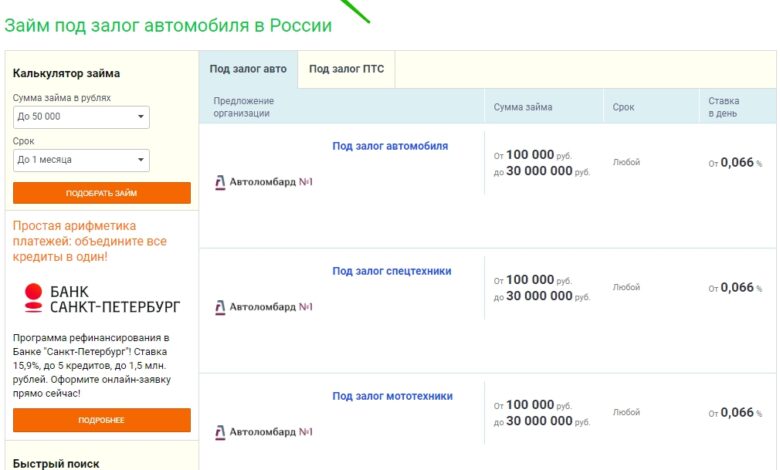Viewport: 780px width, 470px height.
Task: Click the Простая арифметика платежей ad headline
Action: [90, 241]
